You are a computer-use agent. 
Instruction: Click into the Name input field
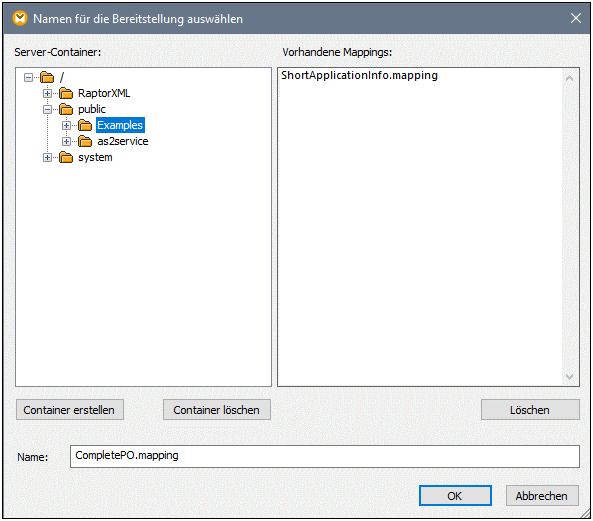pos(324,456)
